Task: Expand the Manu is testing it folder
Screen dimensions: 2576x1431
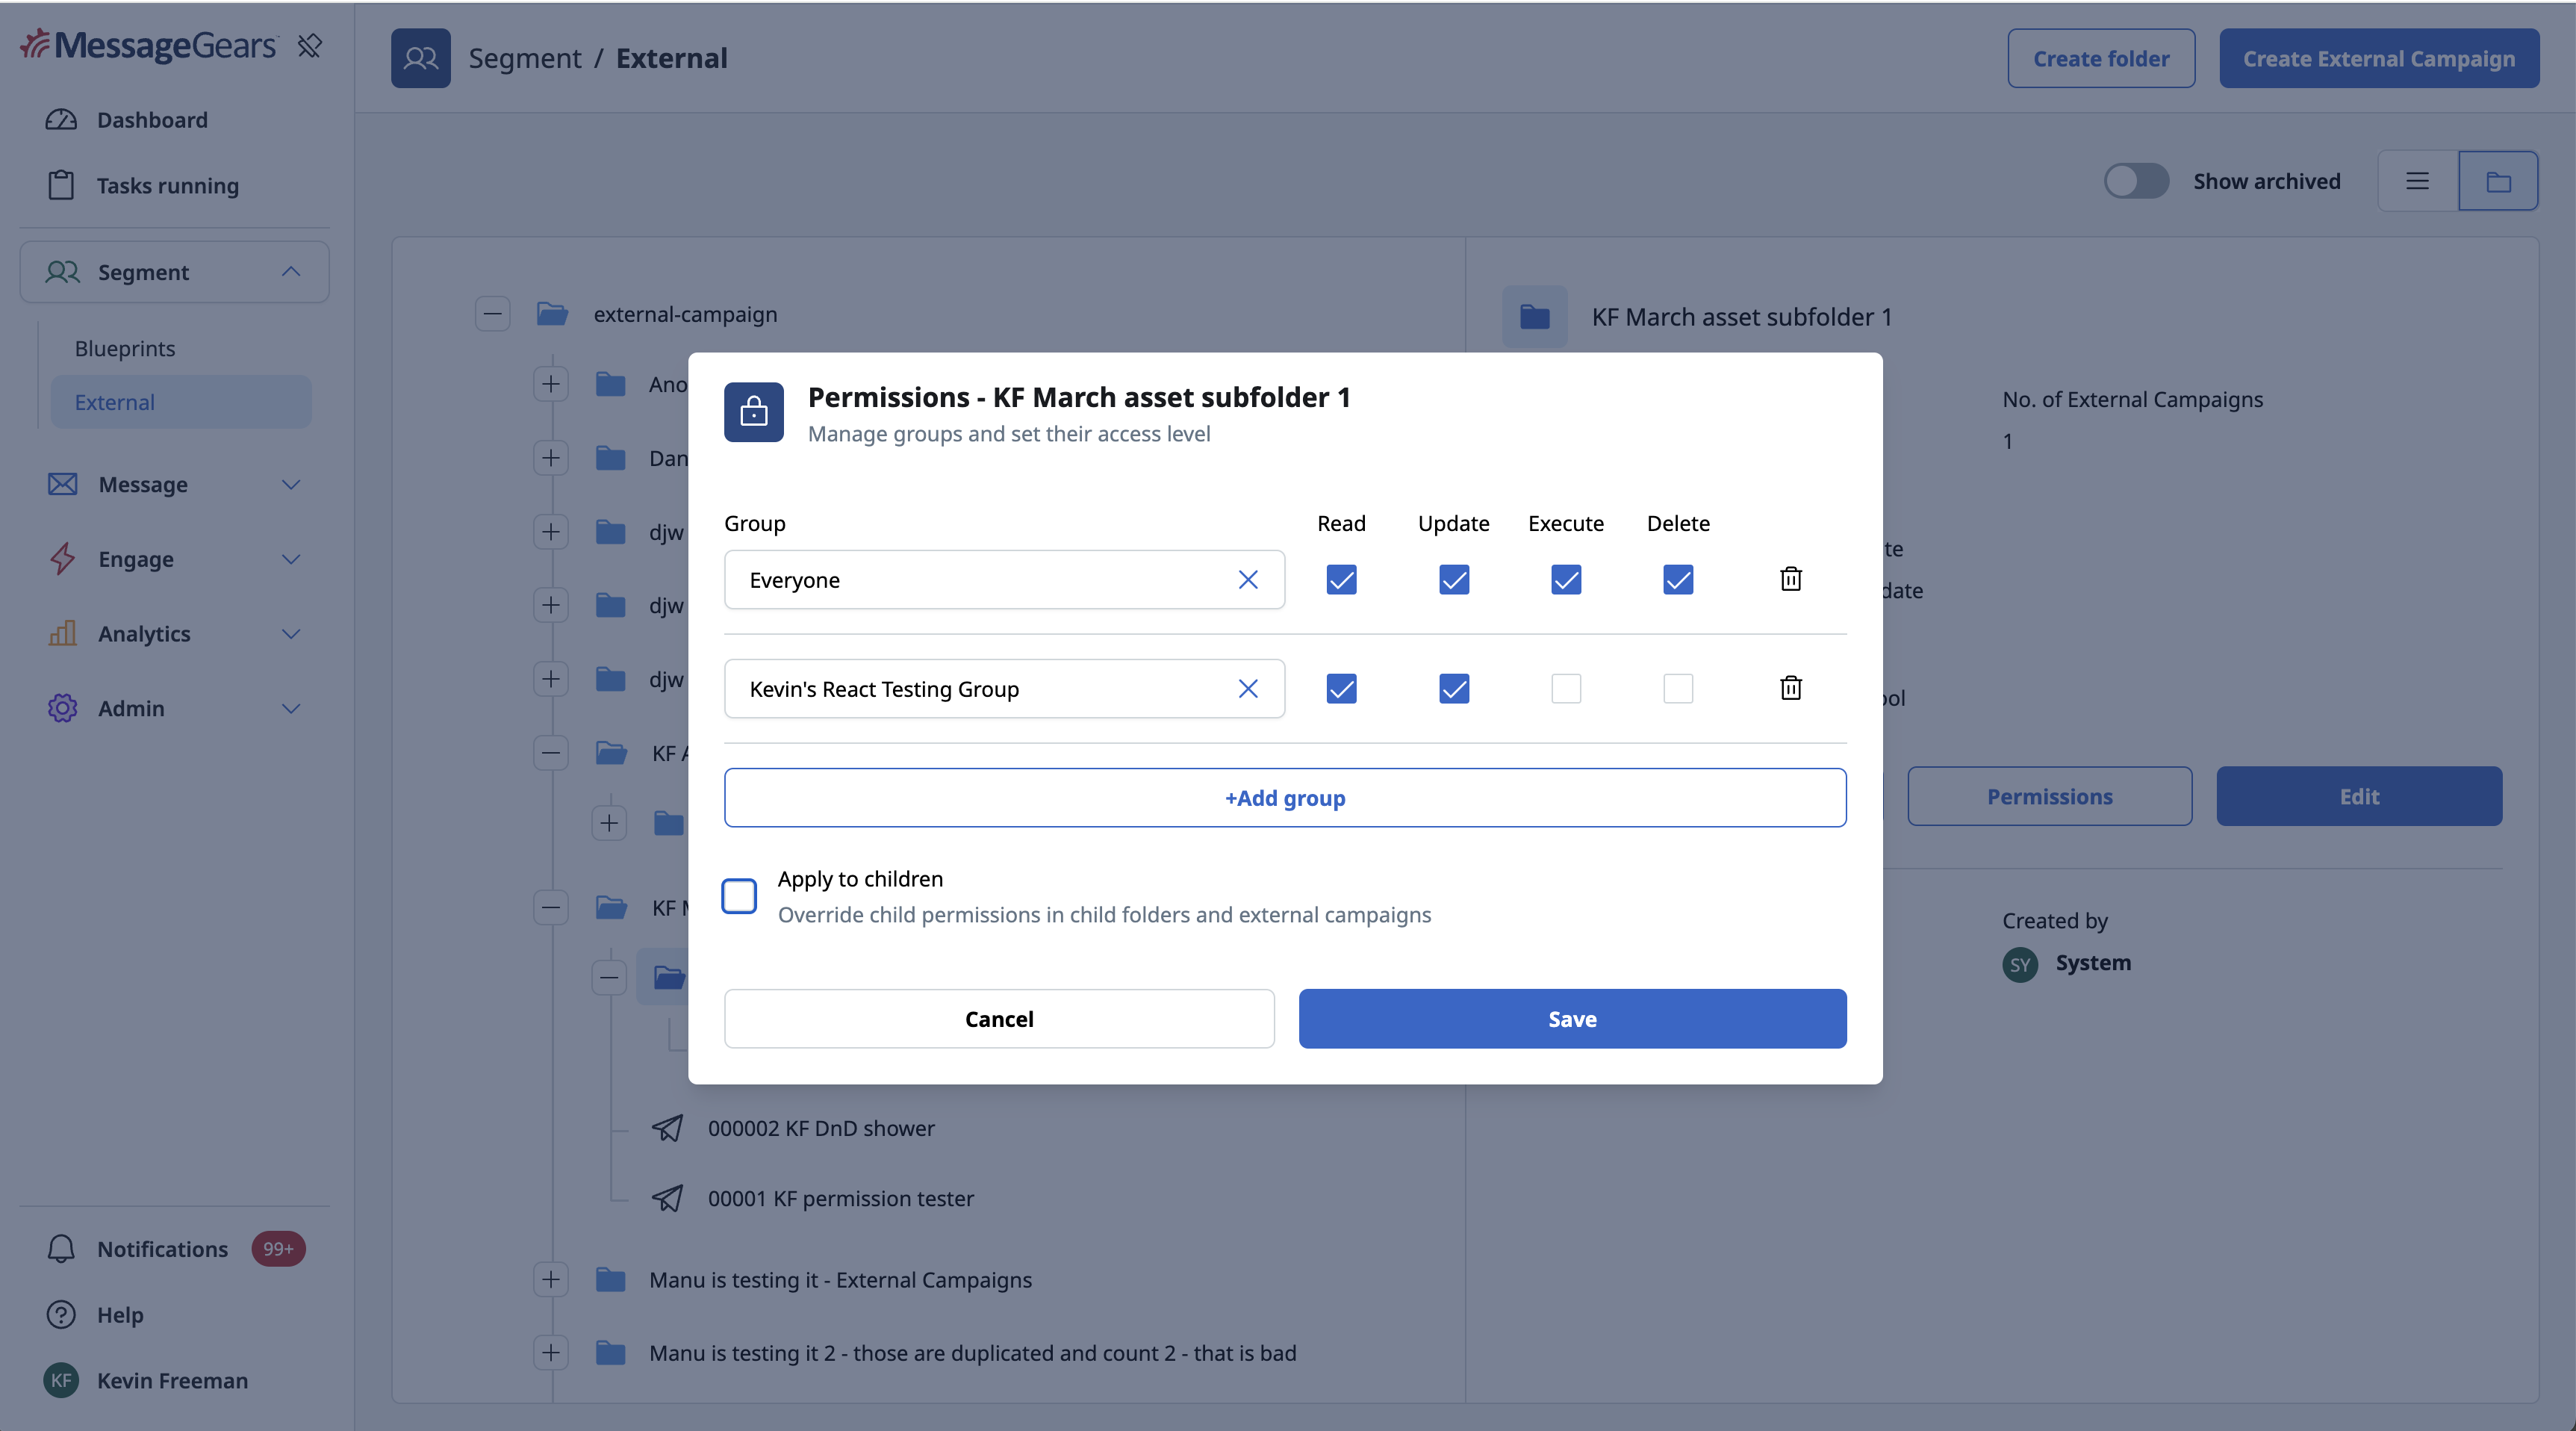Action: point(551,1280)
